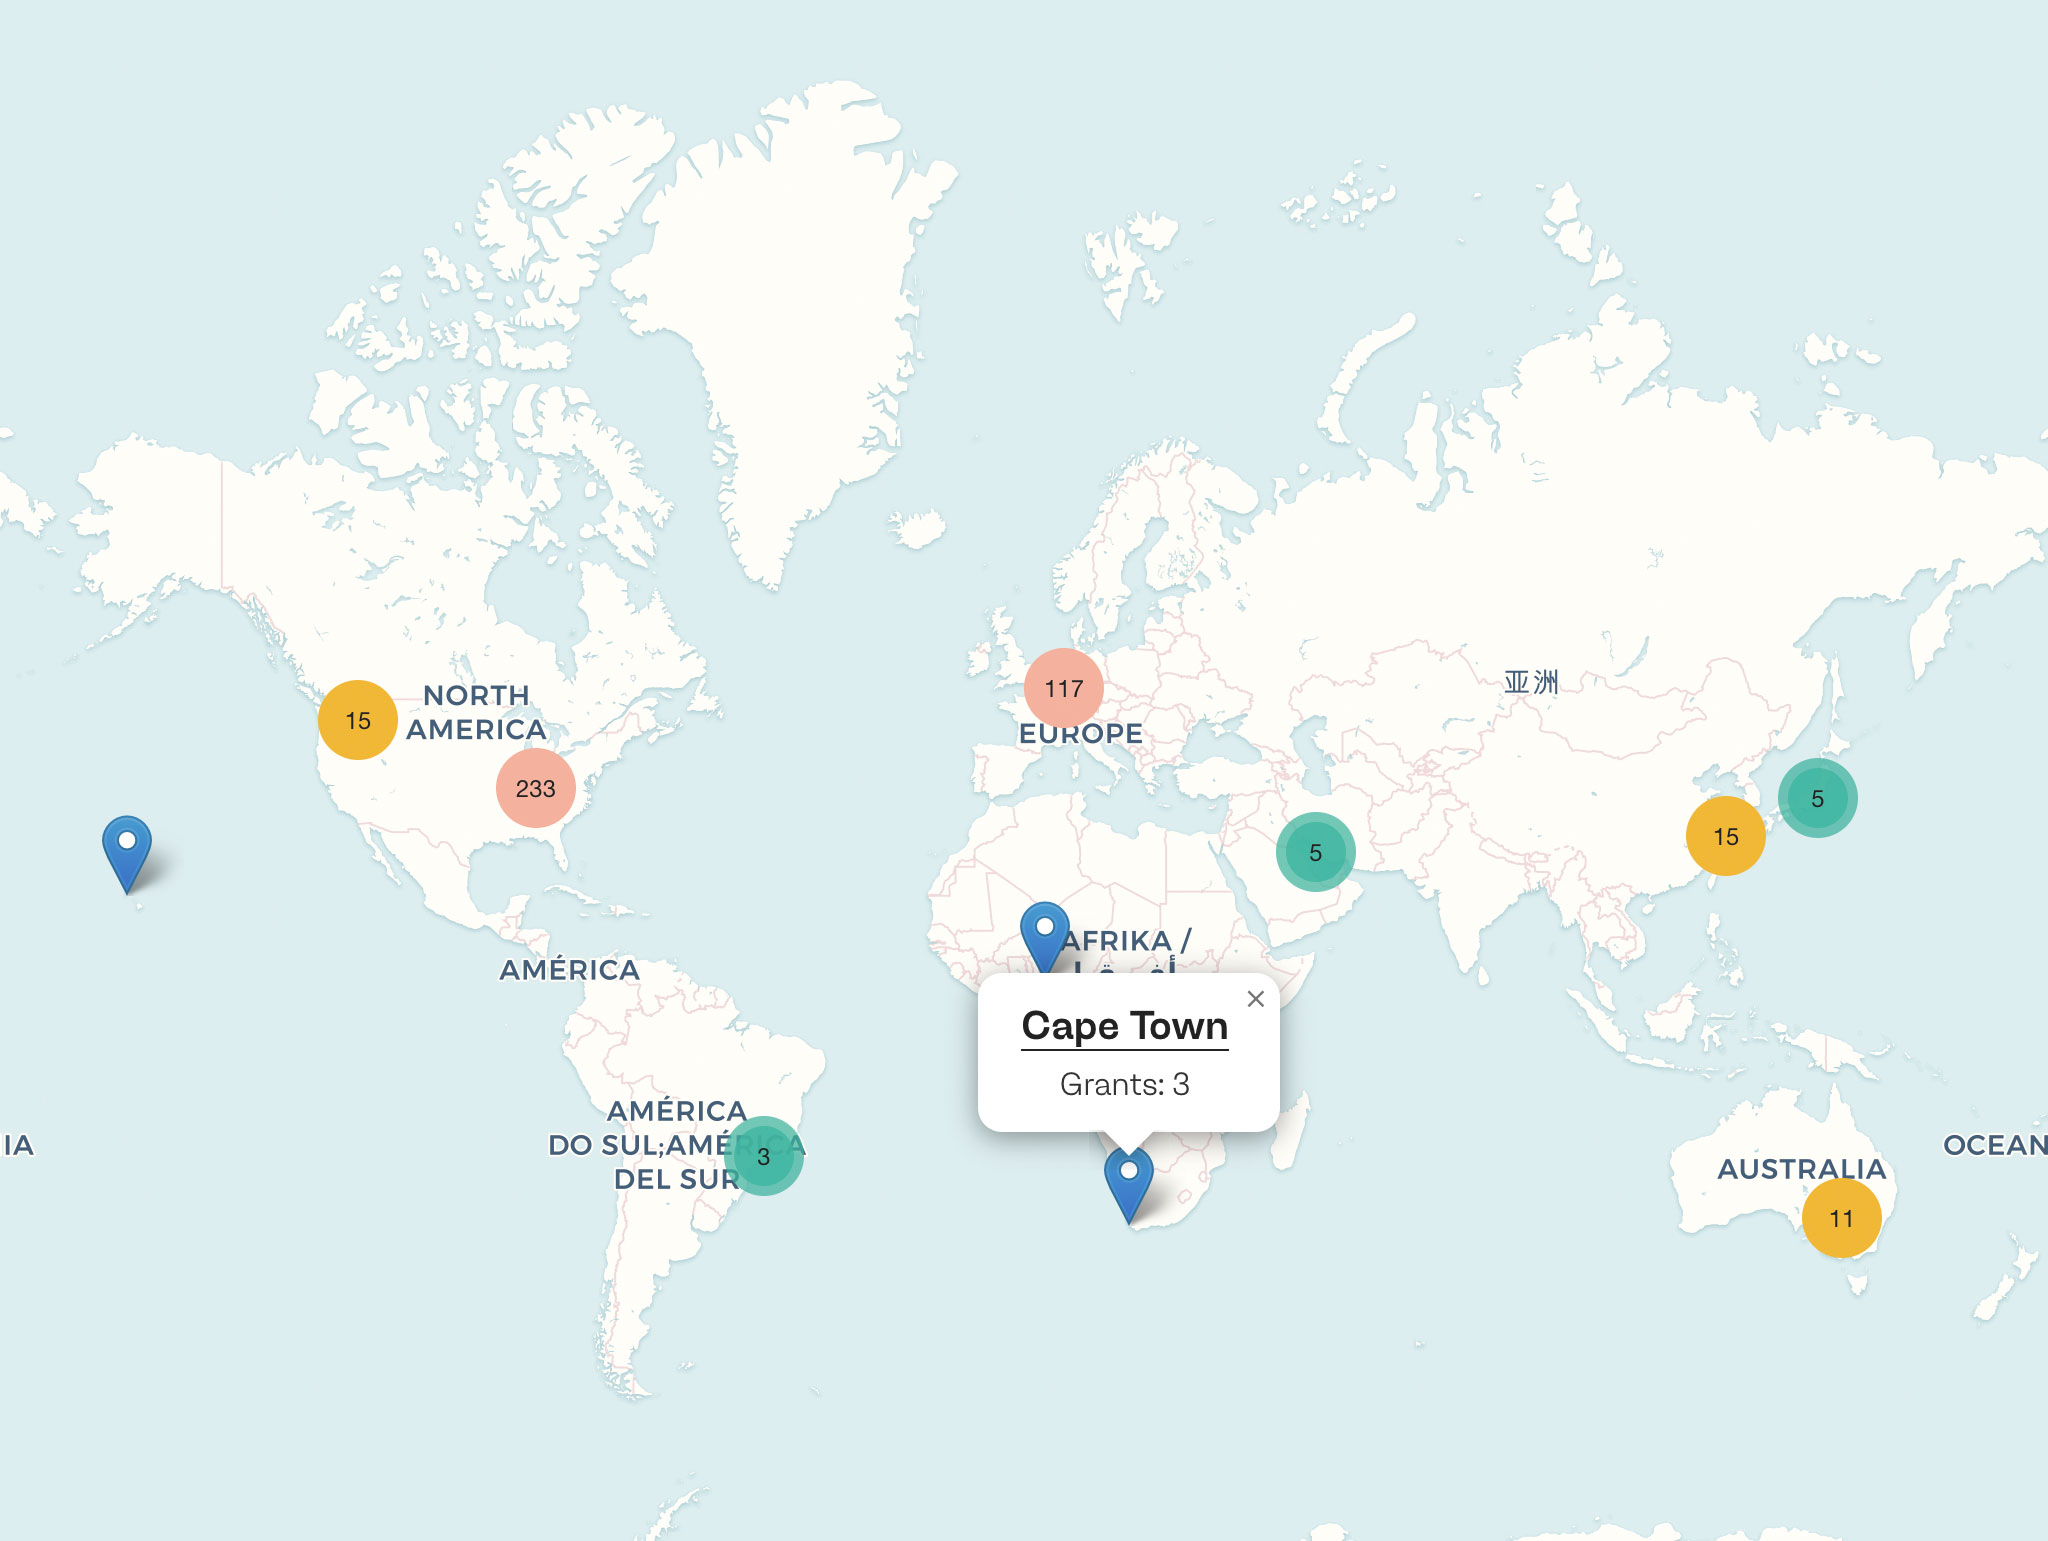Click the yellow 15 cluster over eastern China
The width and height of the screenshot is (2048, 1541).
point(1726,836)
